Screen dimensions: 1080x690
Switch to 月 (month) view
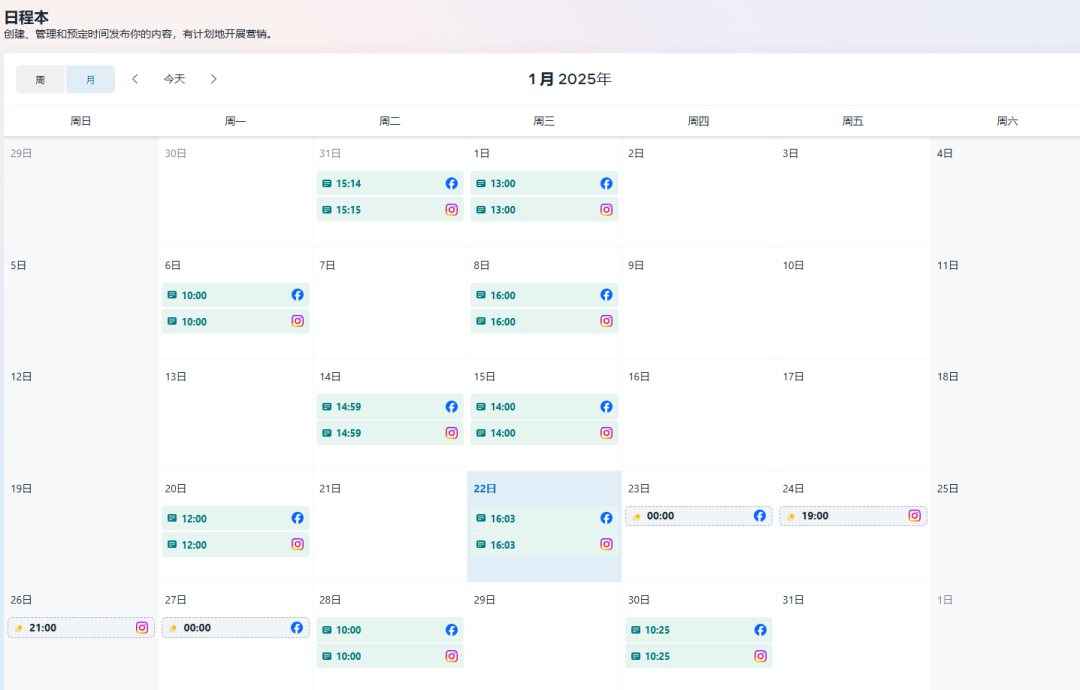click(x=91, y=78)
